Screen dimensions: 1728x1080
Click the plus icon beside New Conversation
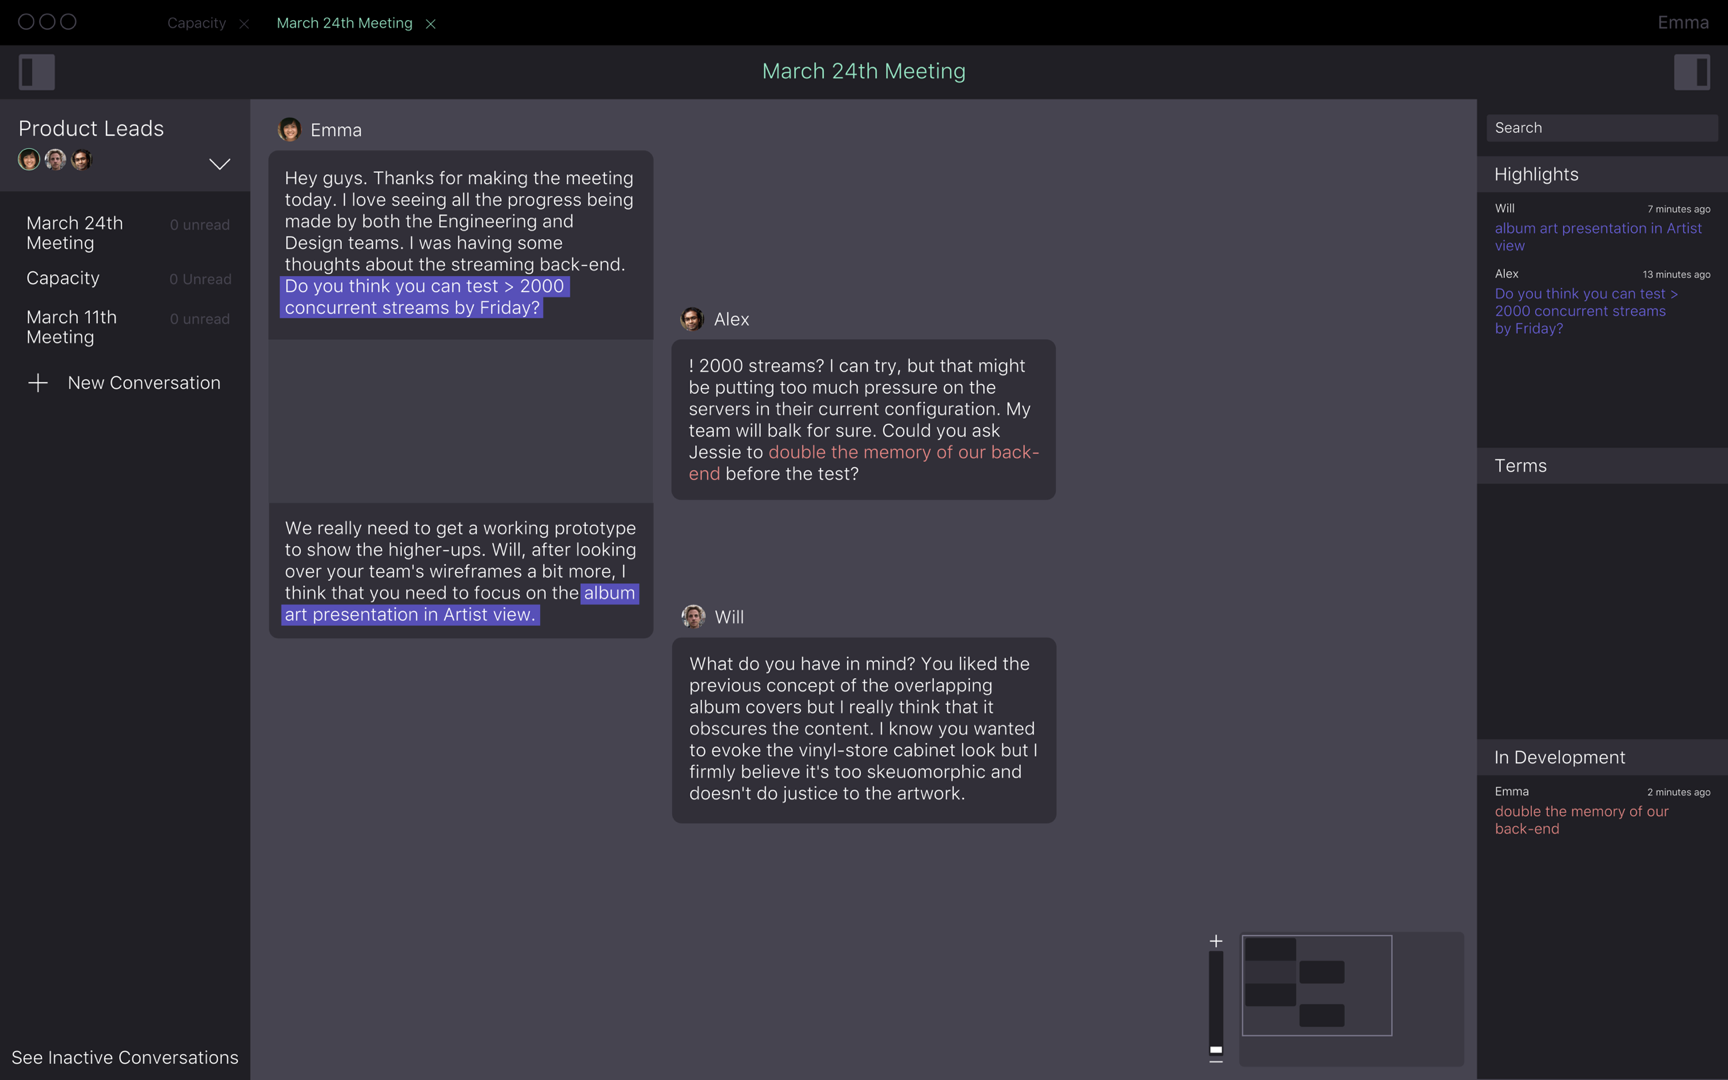pyautogui.click(x=38, y=383)
